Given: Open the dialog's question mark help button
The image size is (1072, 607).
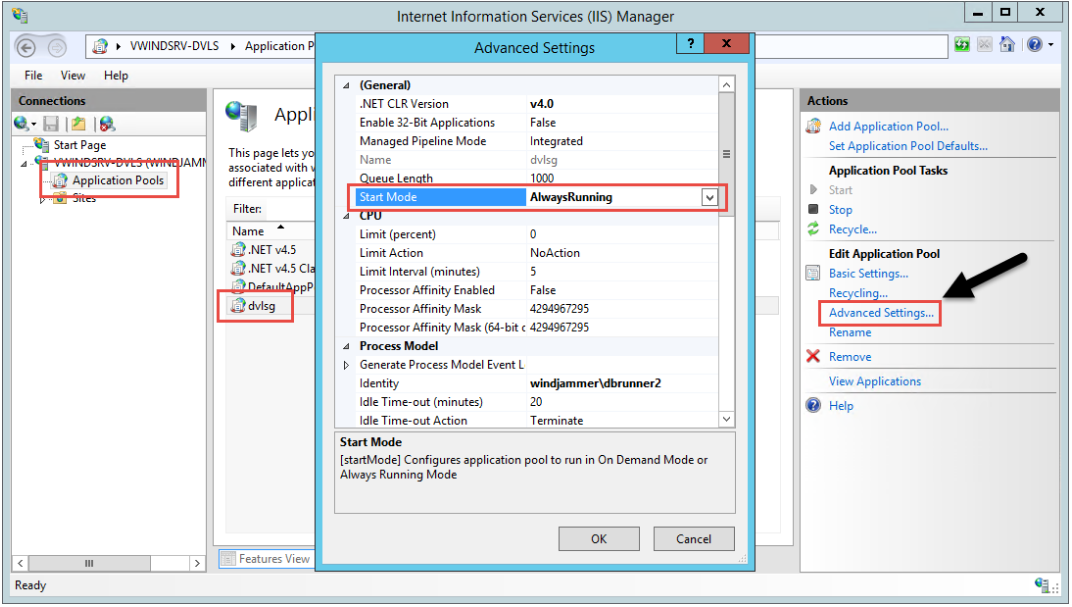Looking at the screenshot, I should pos(689,44).
